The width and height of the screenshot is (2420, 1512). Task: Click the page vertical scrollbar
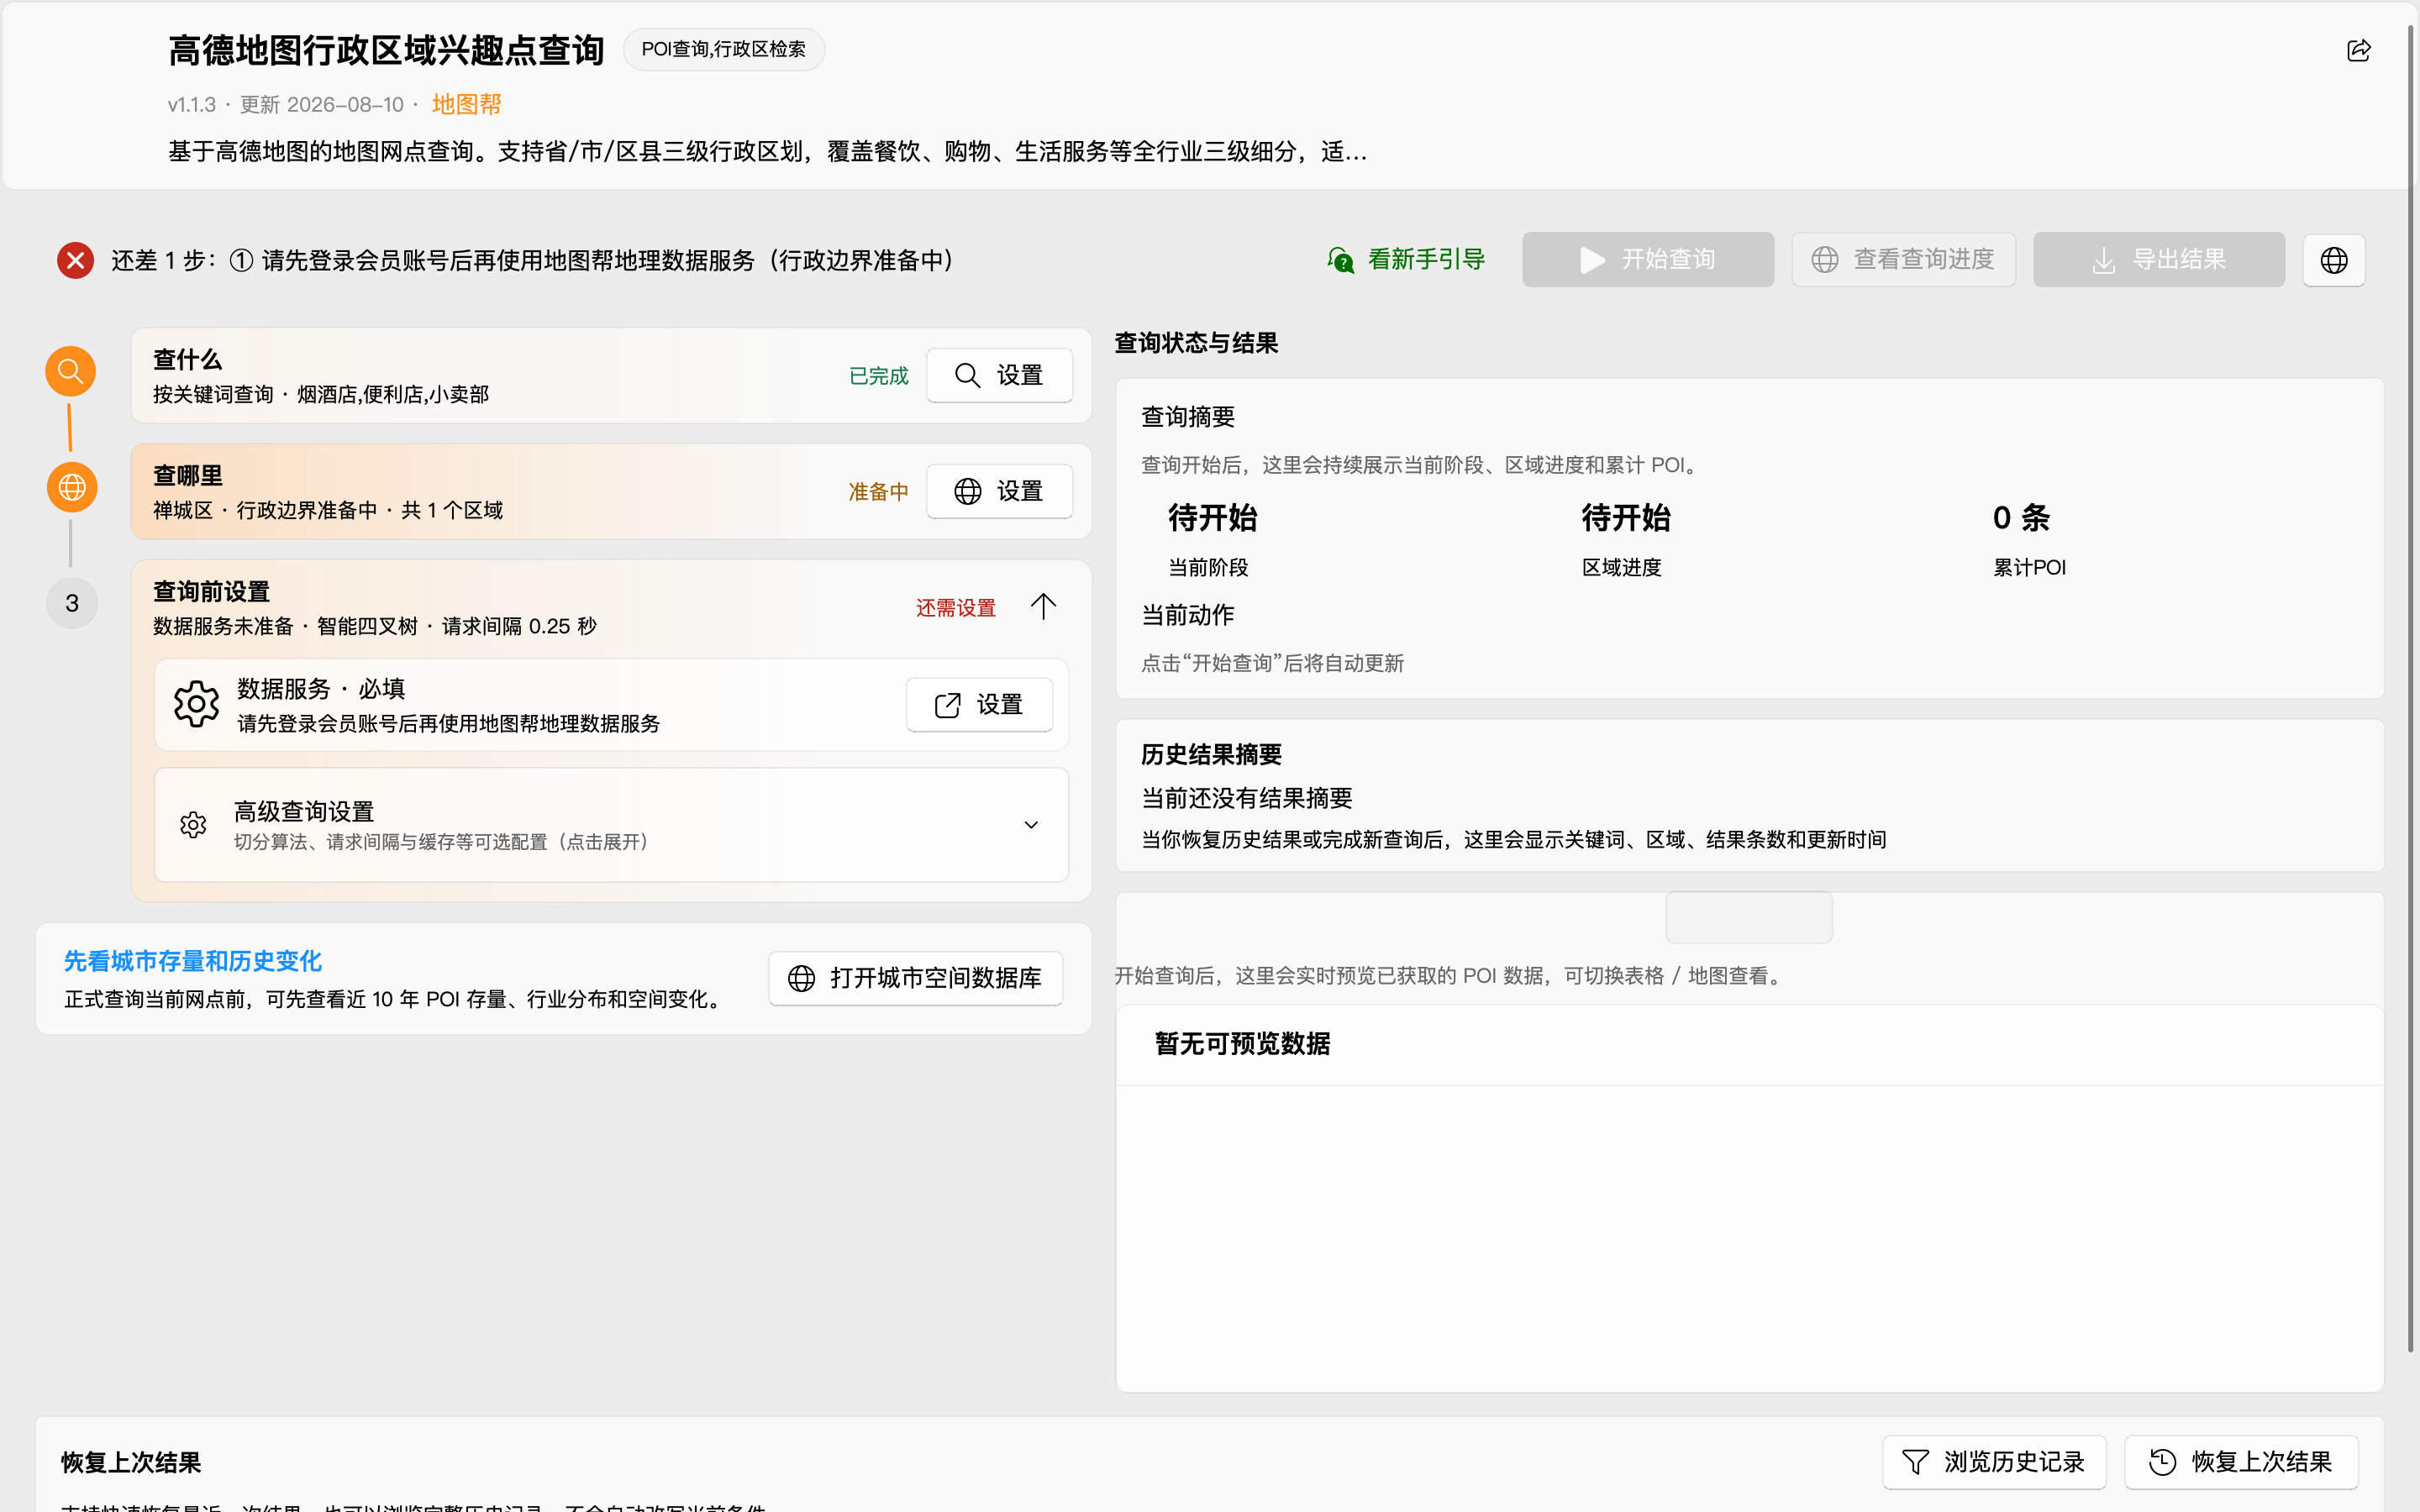tap(2411, 690)
